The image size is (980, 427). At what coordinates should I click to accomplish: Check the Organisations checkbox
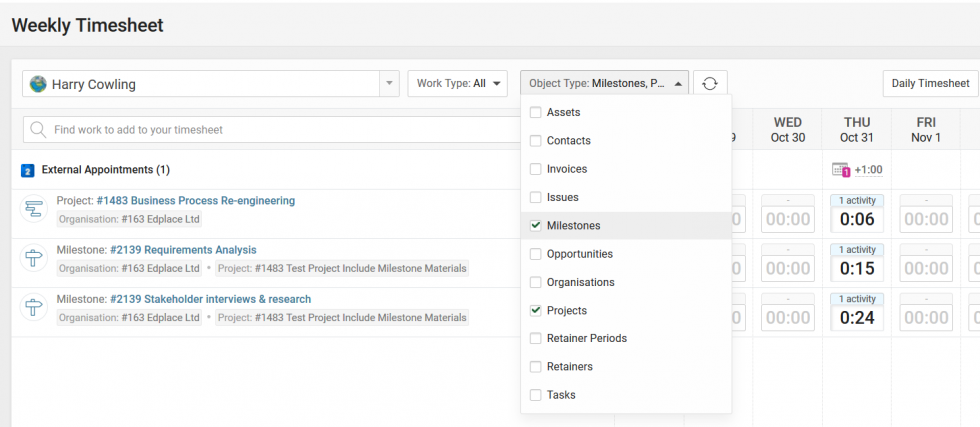pos(536,282)
